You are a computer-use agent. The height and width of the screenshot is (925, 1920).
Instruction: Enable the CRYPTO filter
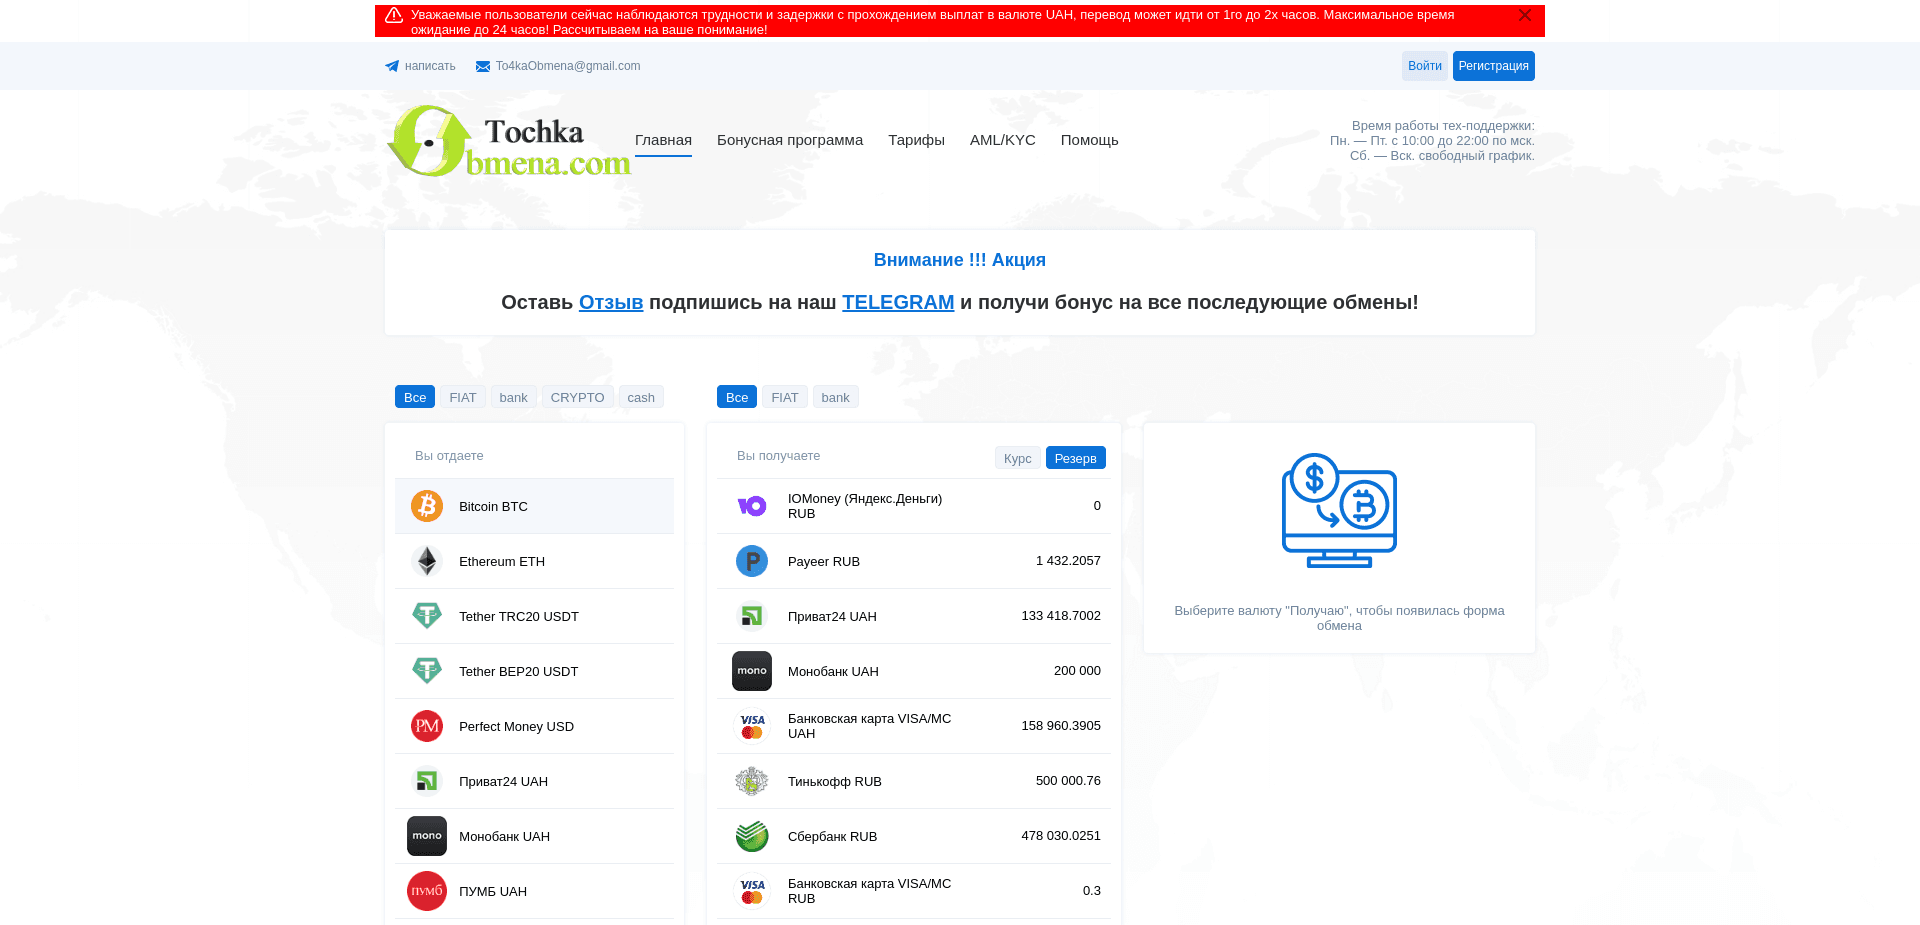click(578, 396)
